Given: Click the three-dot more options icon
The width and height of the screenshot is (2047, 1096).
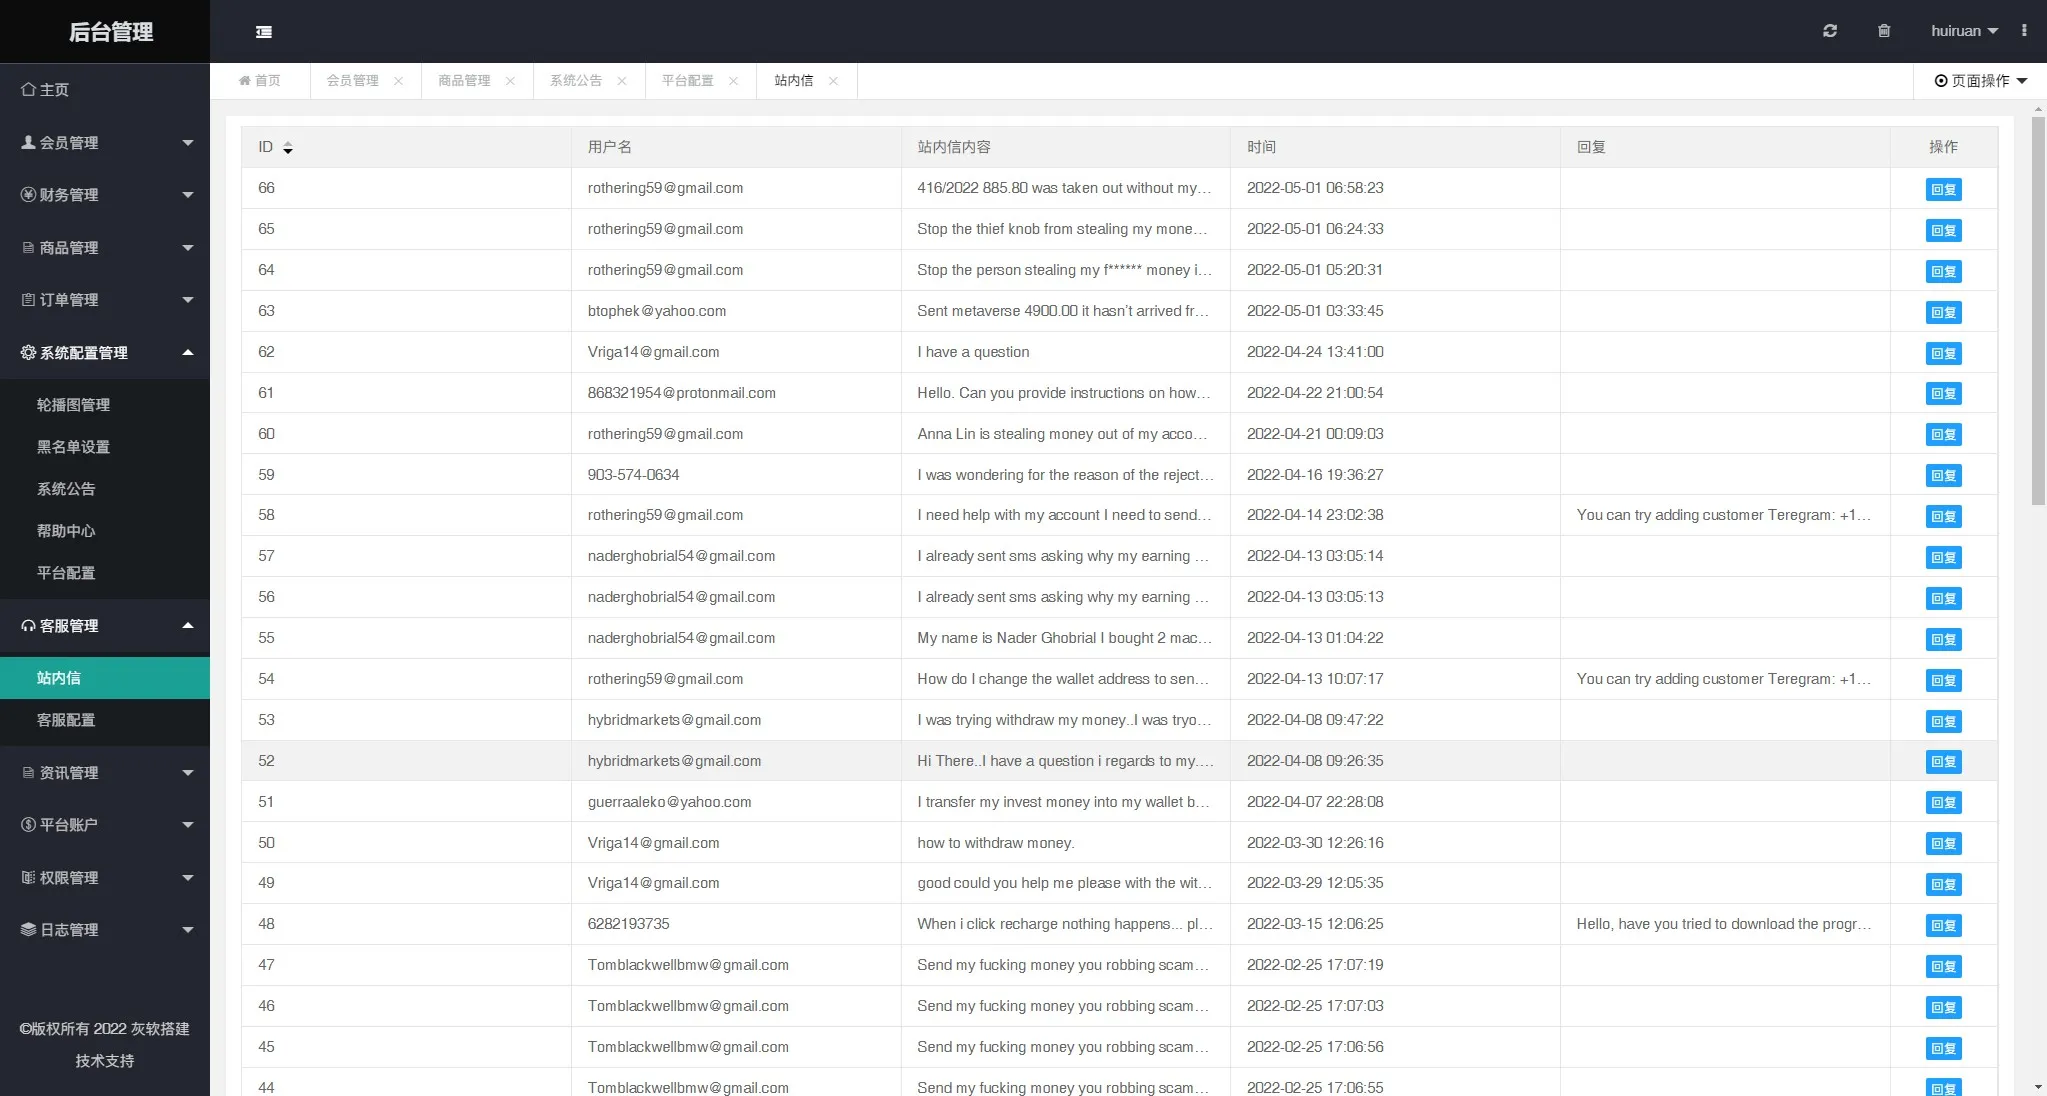Looking at the screenshot, I should (x=2024, y=31).
